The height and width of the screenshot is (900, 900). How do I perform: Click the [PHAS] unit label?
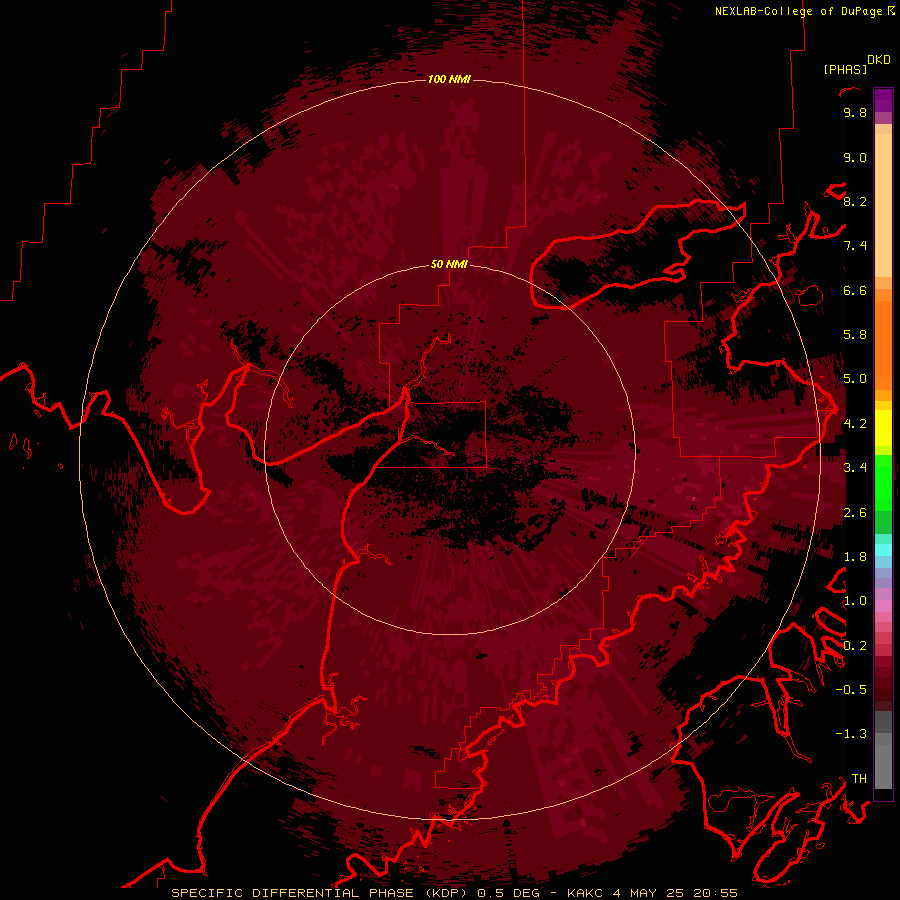845,69
